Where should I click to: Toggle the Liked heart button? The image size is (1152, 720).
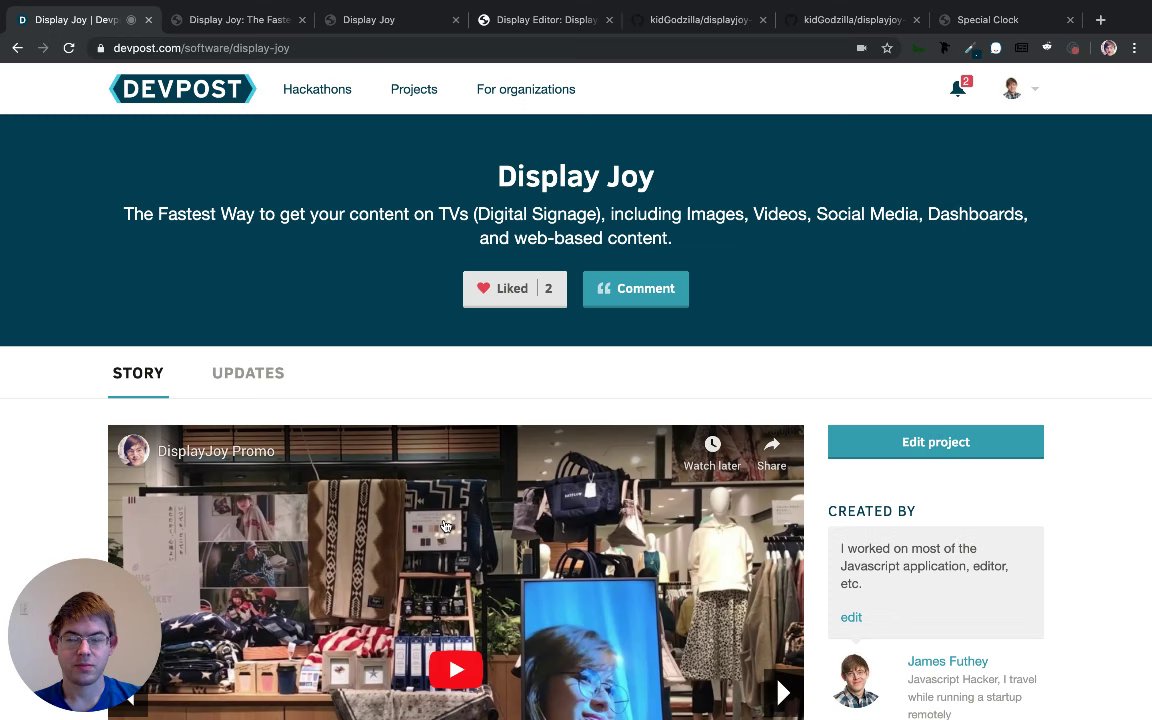click(514, 289)
